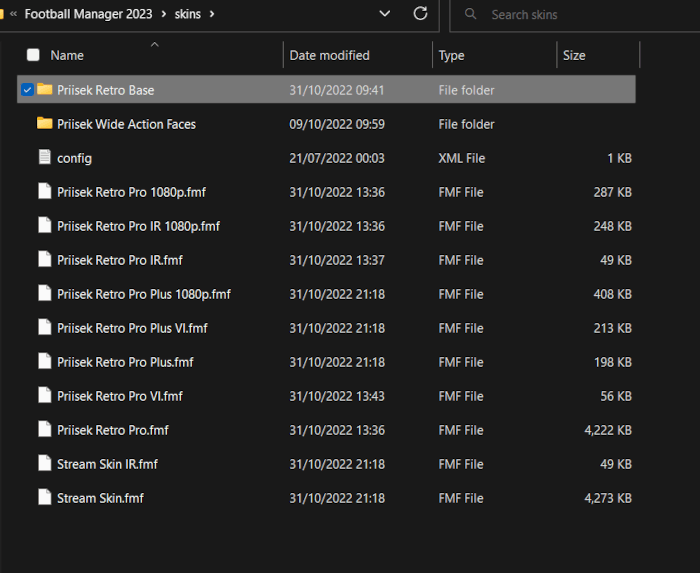Show hidden breadcrumb parent folders

coord(13,14)
